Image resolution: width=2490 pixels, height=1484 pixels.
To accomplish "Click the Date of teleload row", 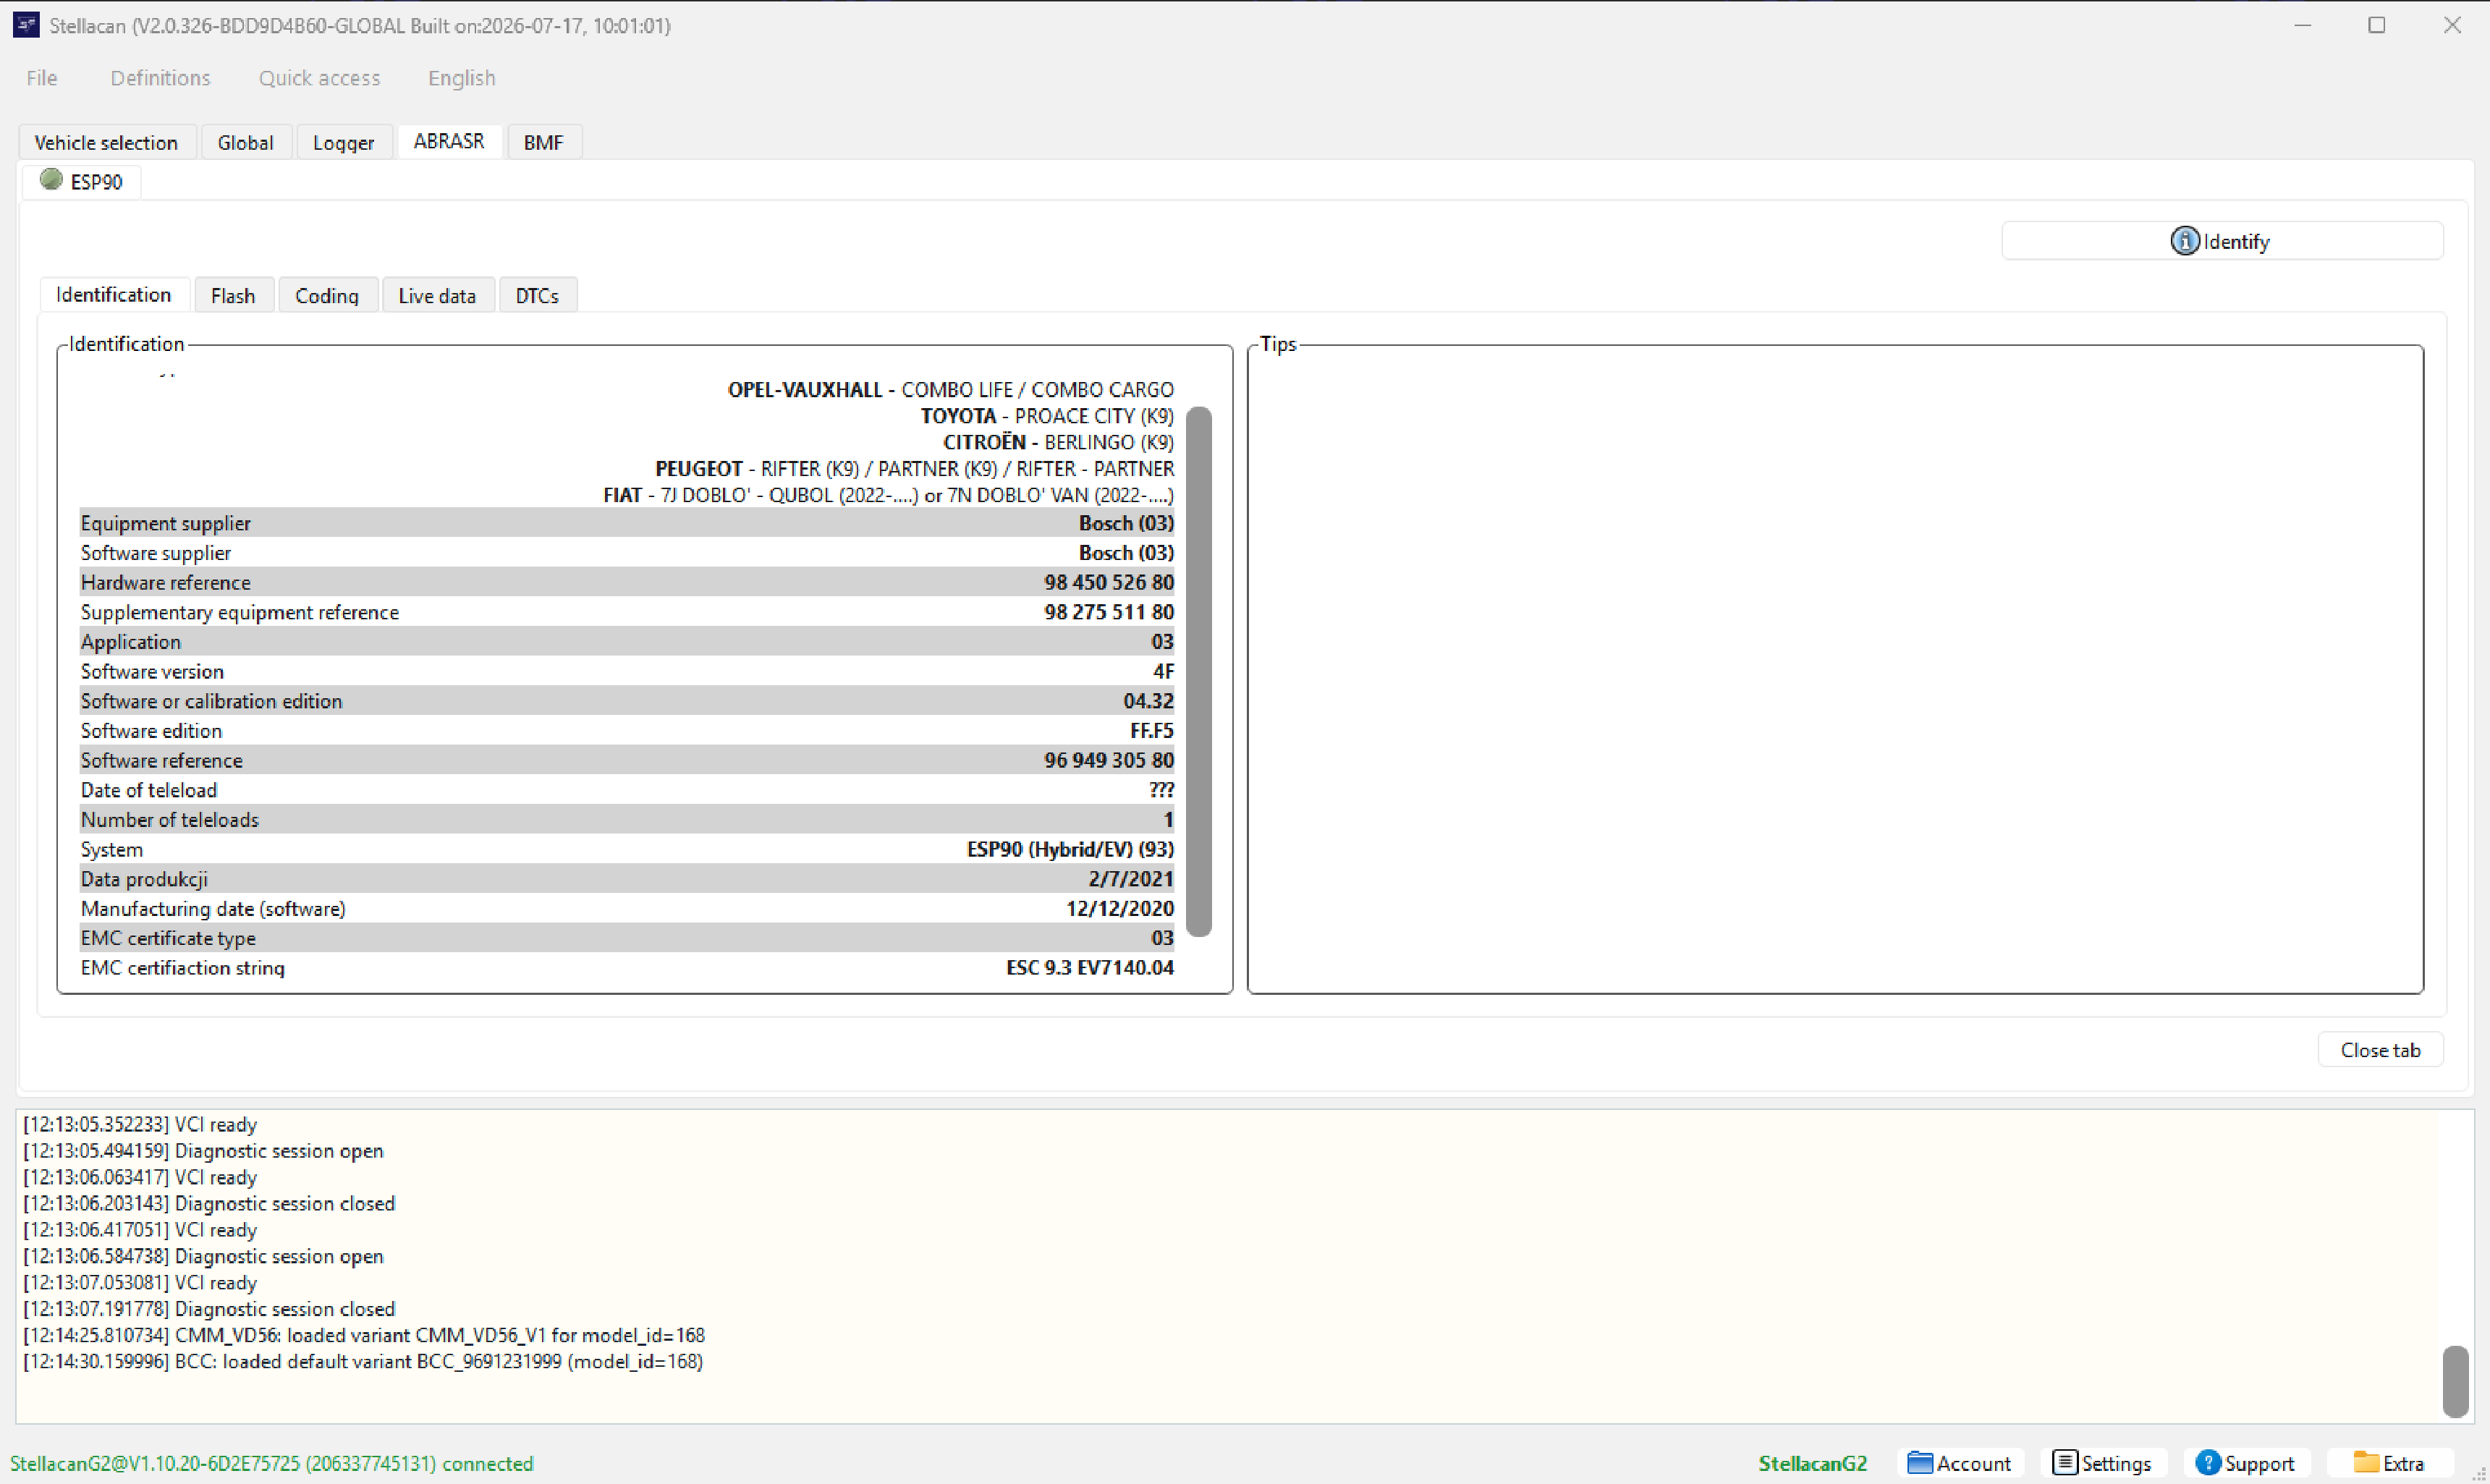I will pyautogui.click(x=627, y=790).
